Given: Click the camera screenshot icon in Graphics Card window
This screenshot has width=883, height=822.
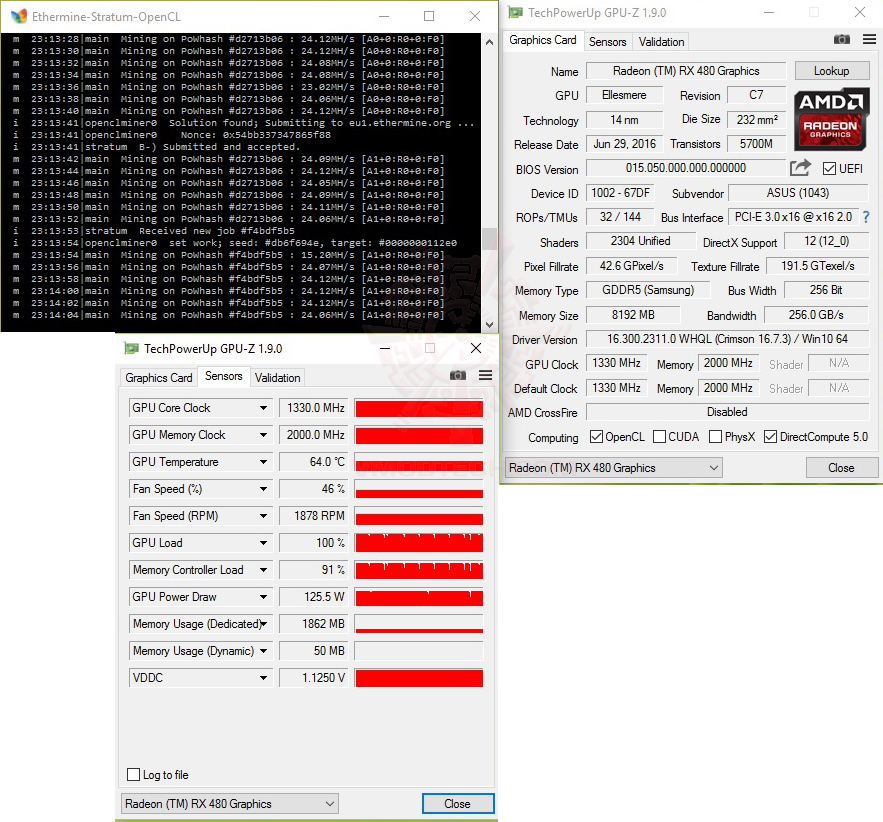Looking at the screenshot, I should point(841,39).
